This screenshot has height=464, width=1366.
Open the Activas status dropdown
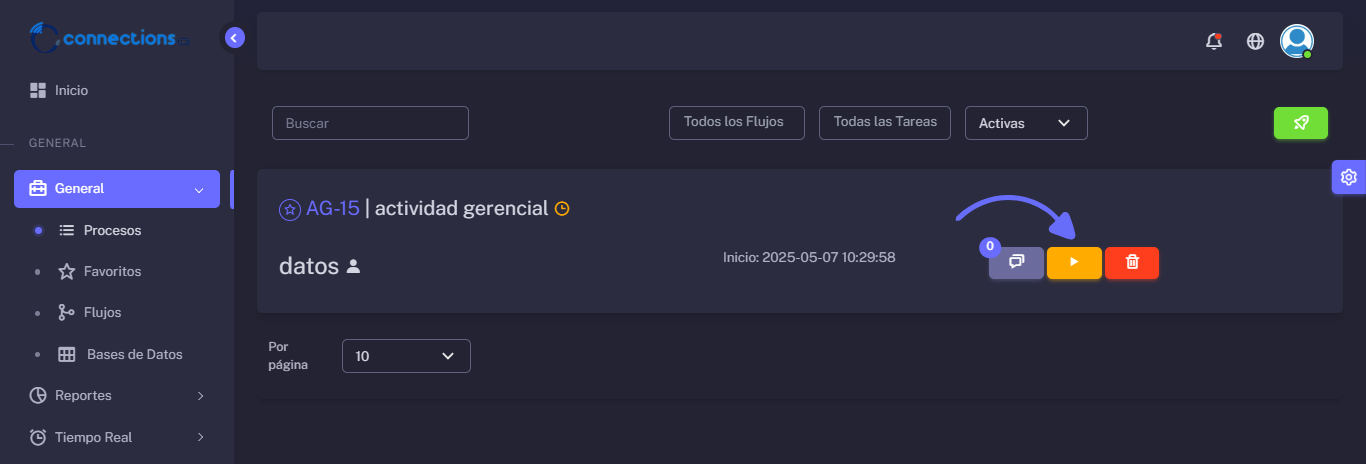(x=1026, y=123)
